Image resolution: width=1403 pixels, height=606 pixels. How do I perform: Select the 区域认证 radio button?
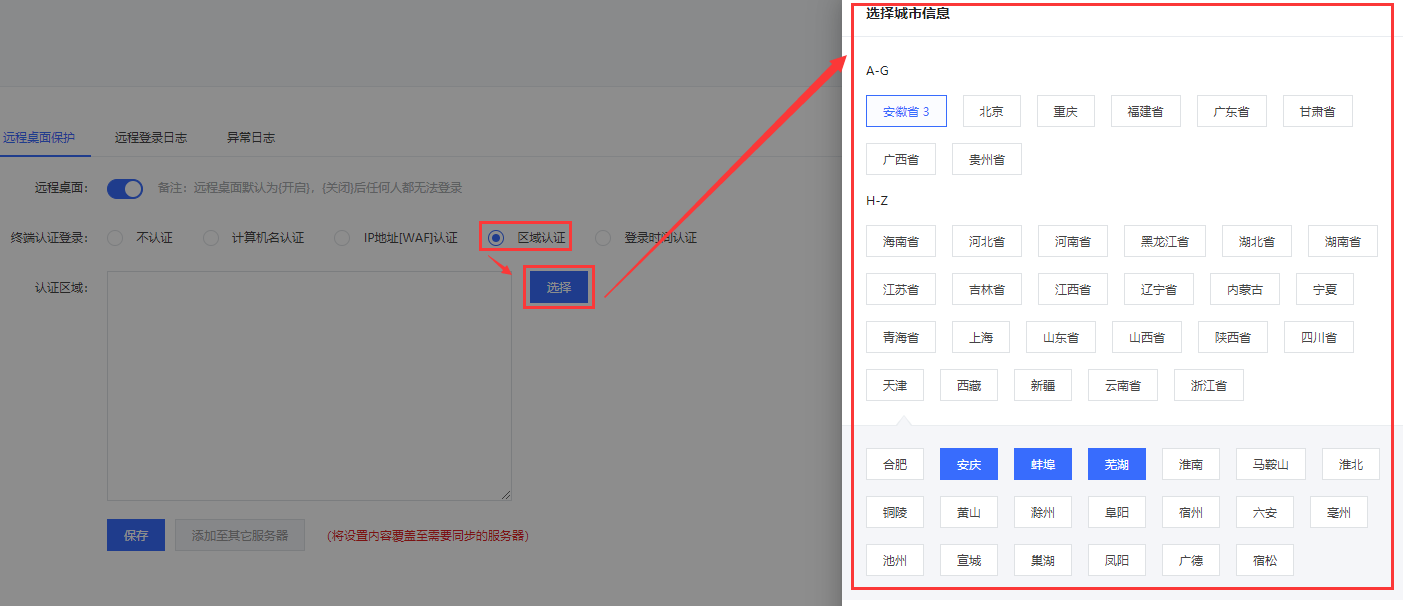(496, 238)
